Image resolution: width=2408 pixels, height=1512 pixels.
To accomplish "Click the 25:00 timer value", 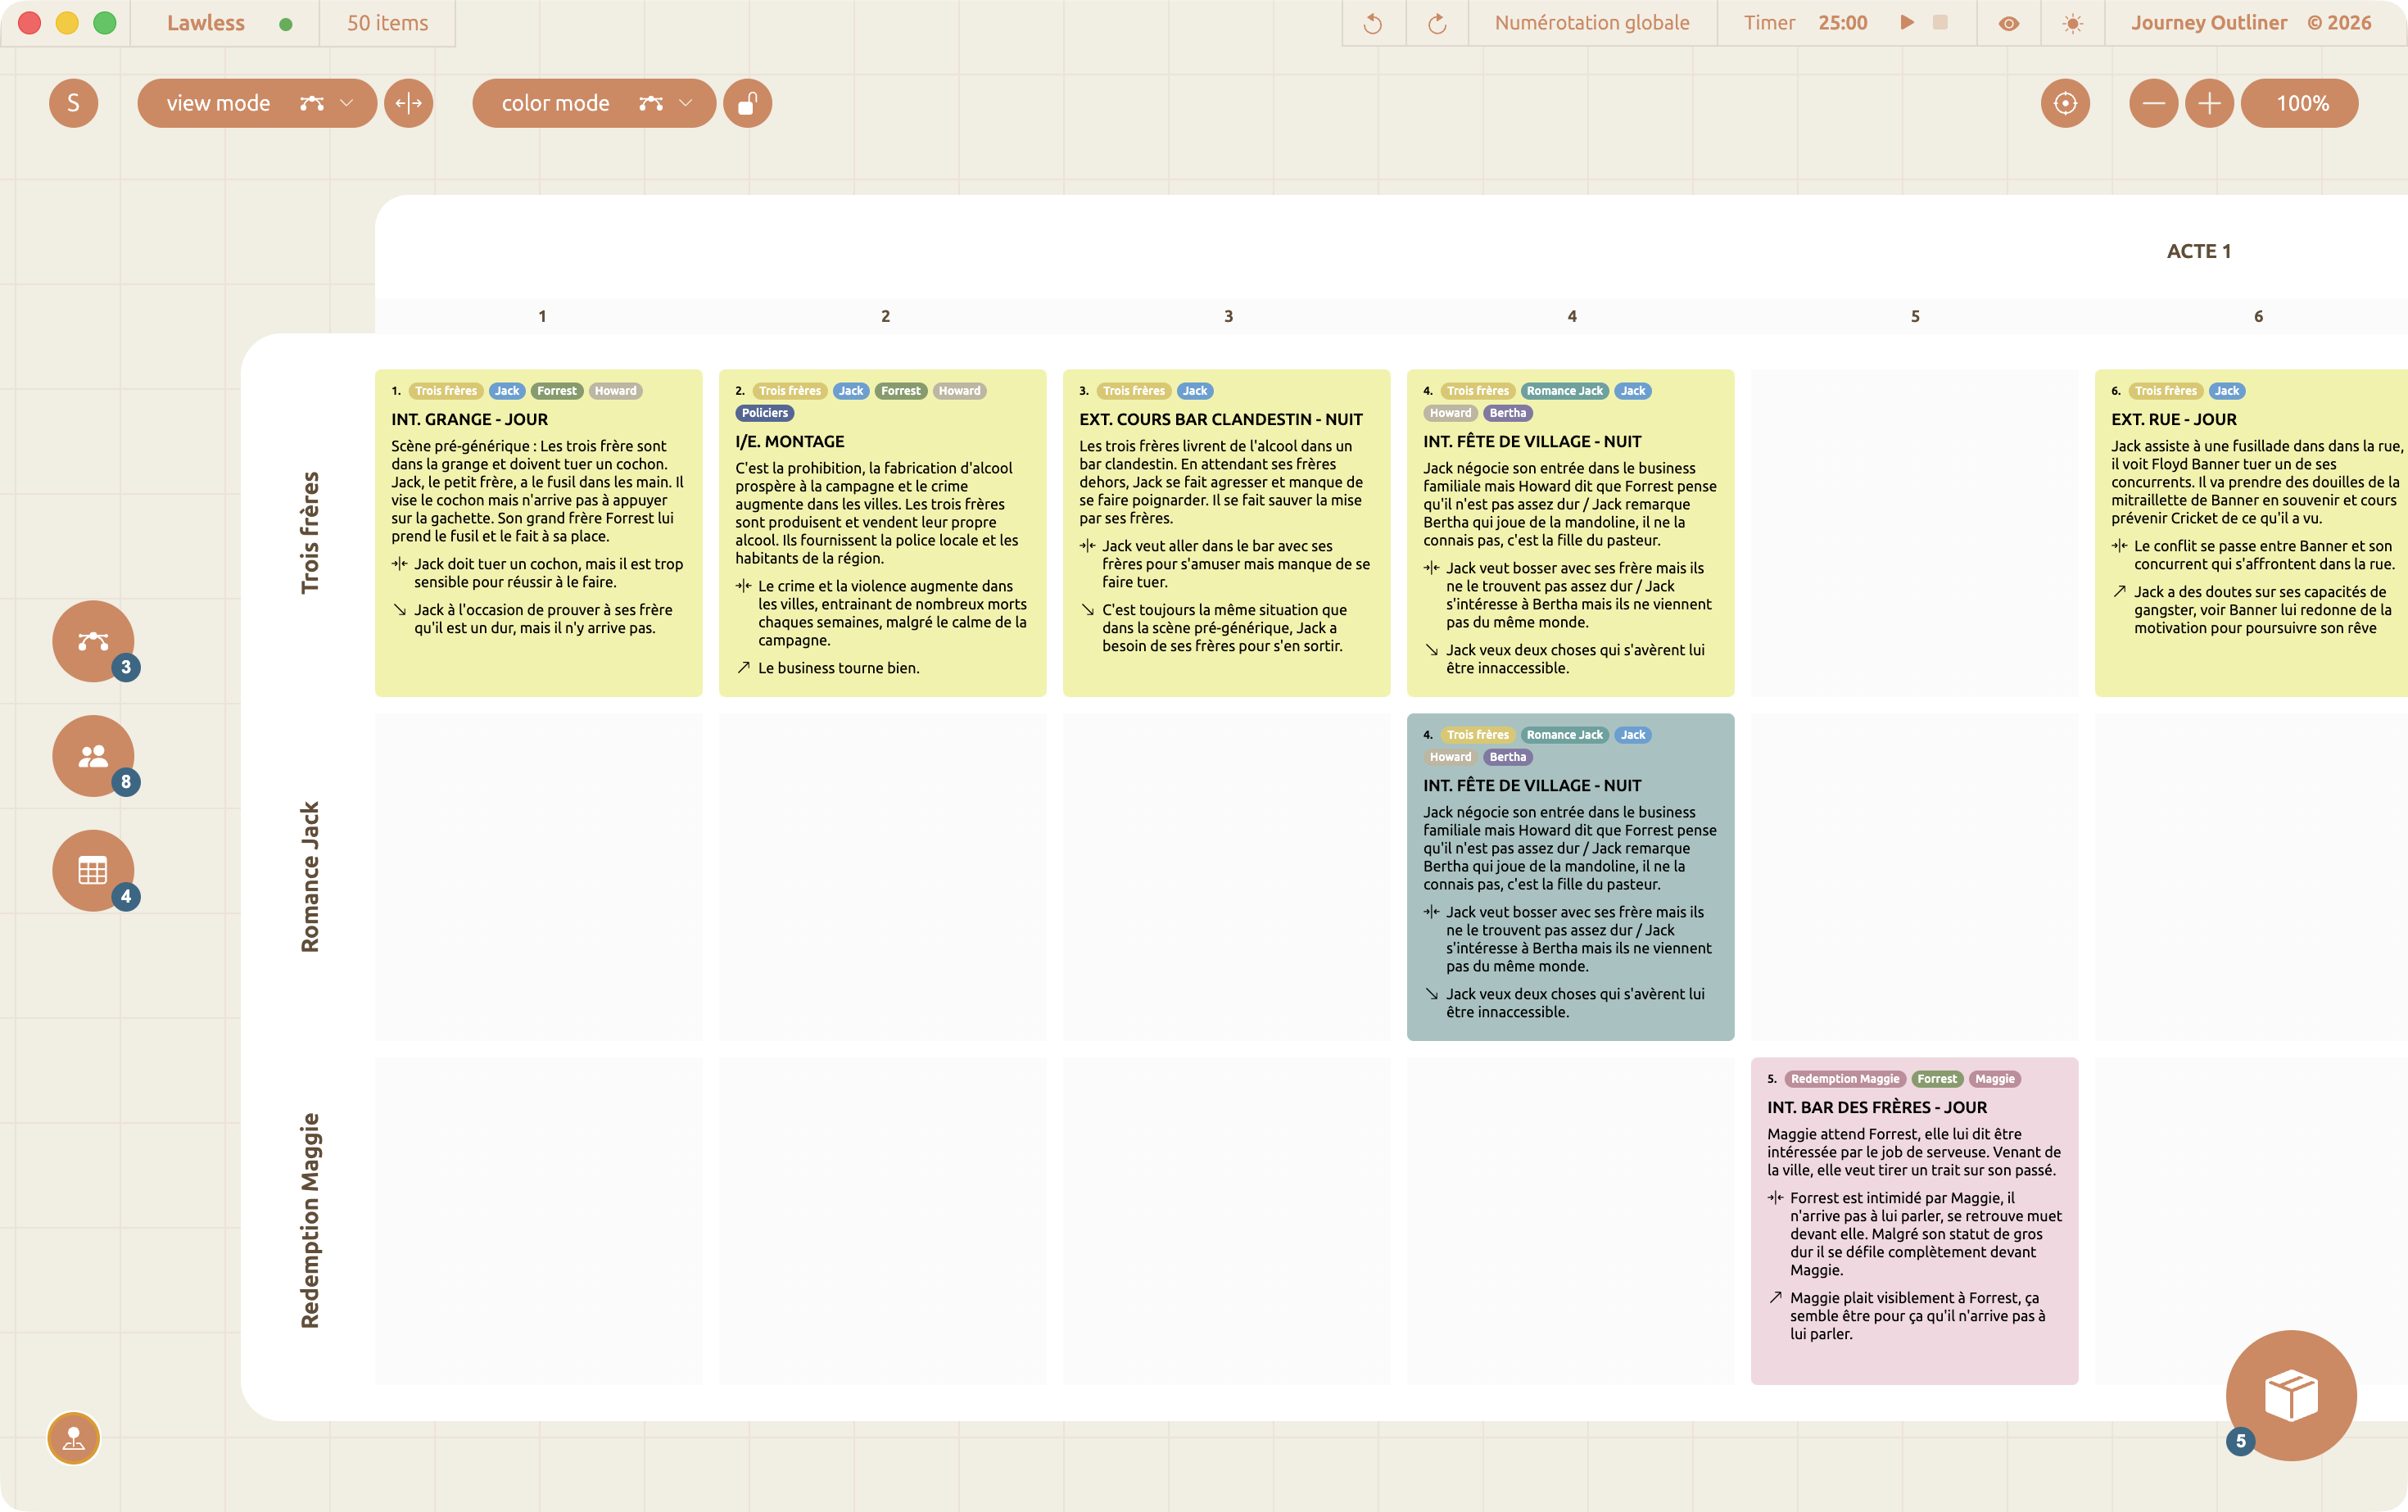I will [1842, 22].
